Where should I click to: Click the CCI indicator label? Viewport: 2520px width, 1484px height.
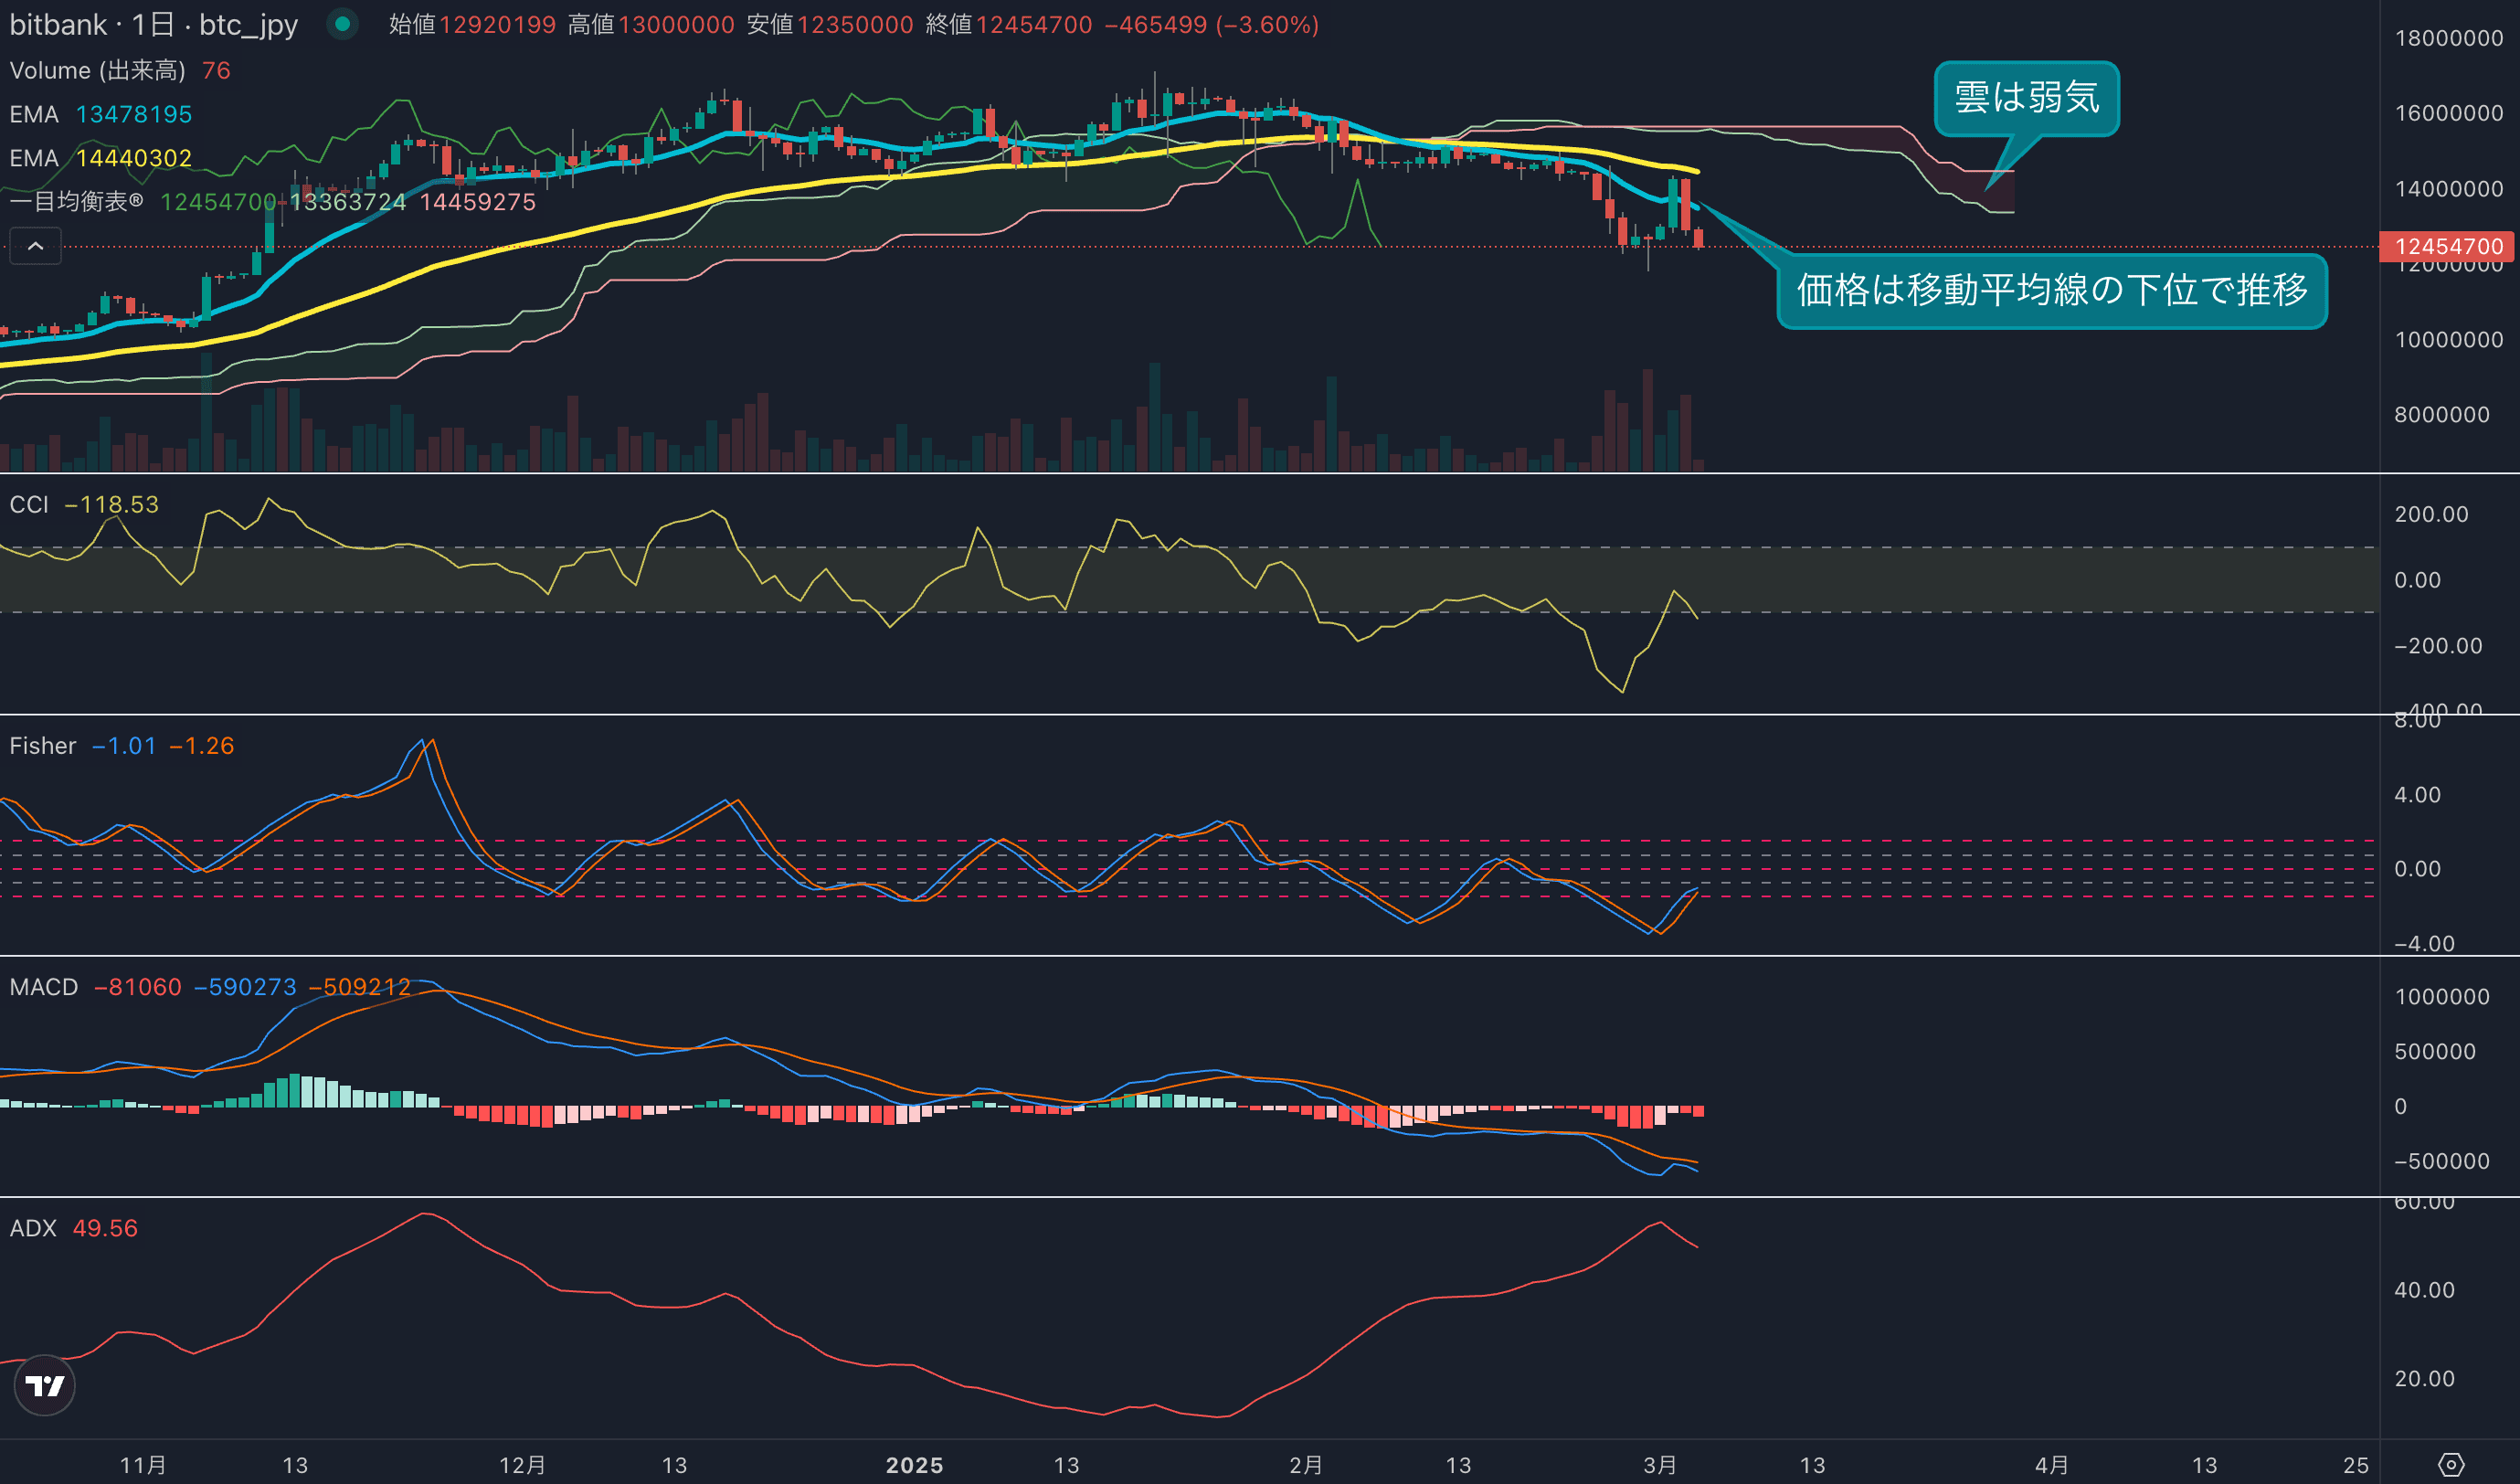point(29,505)
